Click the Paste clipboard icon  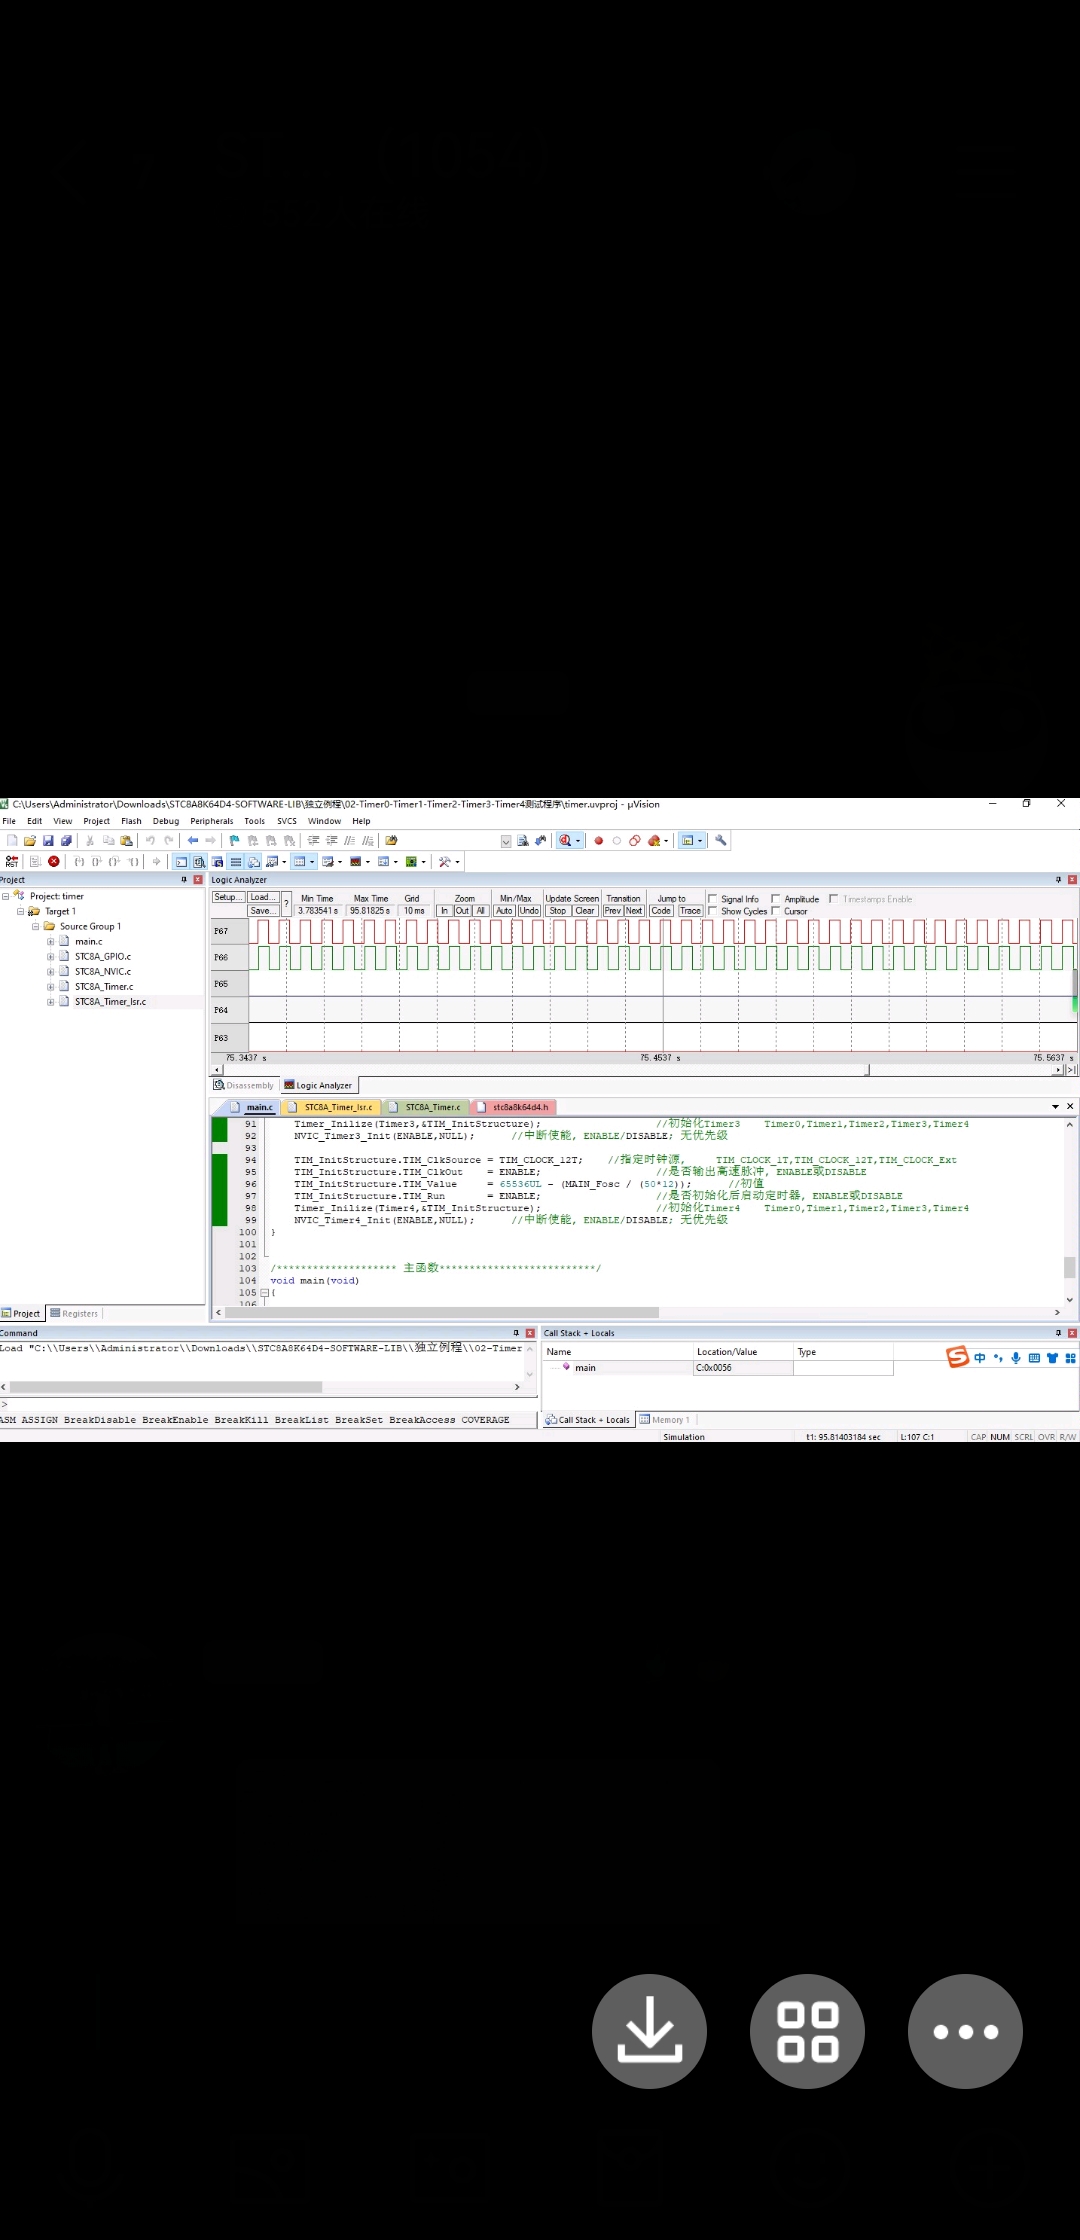click(126, 841)
